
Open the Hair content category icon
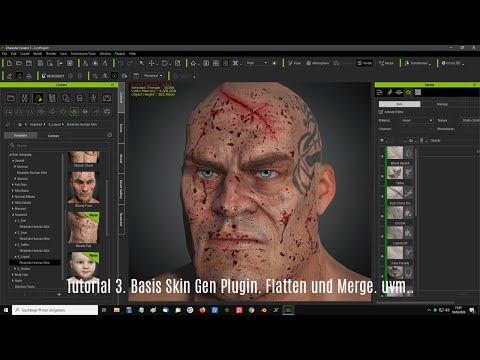point(66,98)
